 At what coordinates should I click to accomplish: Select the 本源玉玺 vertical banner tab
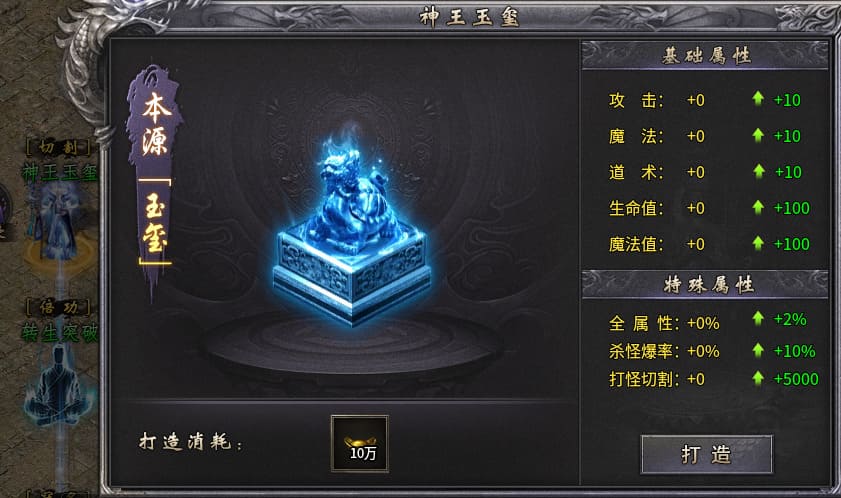pyautogui.click(x=154, y=177)
